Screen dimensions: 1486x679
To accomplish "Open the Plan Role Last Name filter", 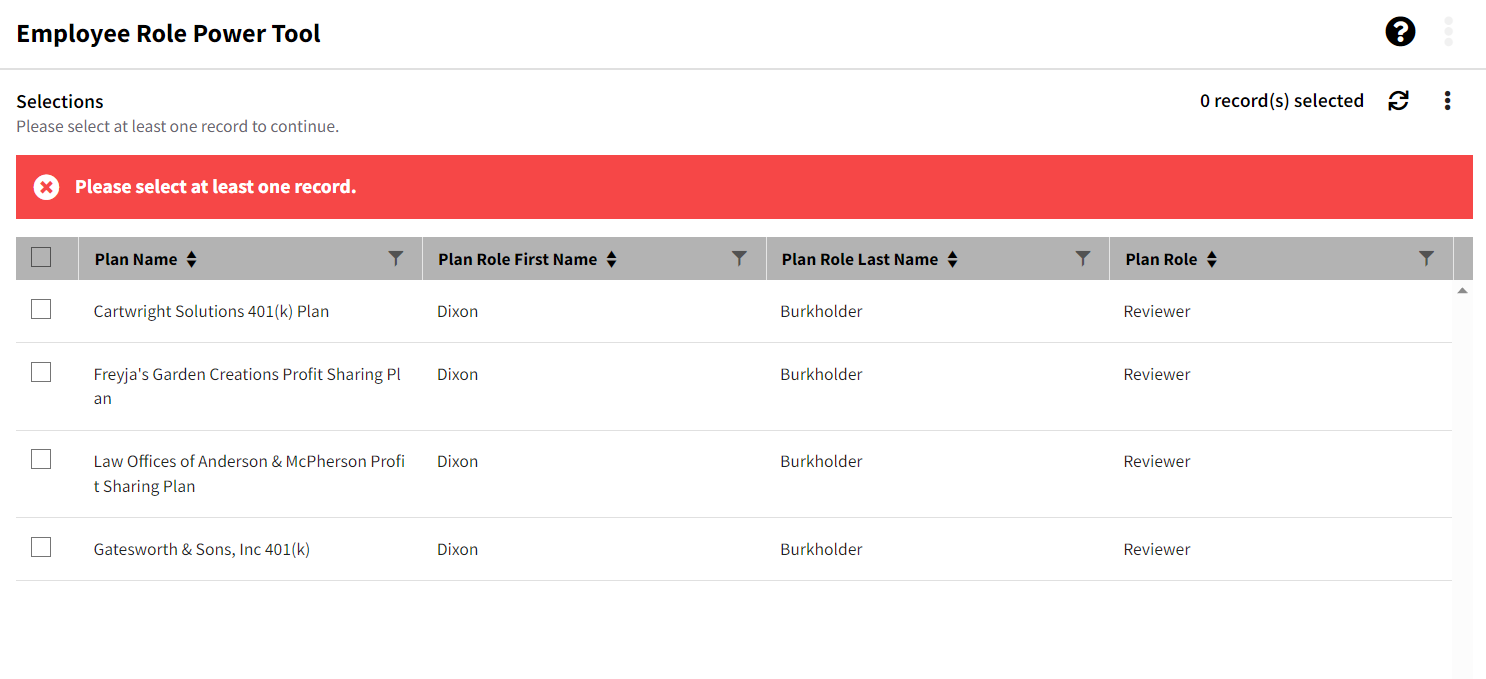I will coord(1082,258).
